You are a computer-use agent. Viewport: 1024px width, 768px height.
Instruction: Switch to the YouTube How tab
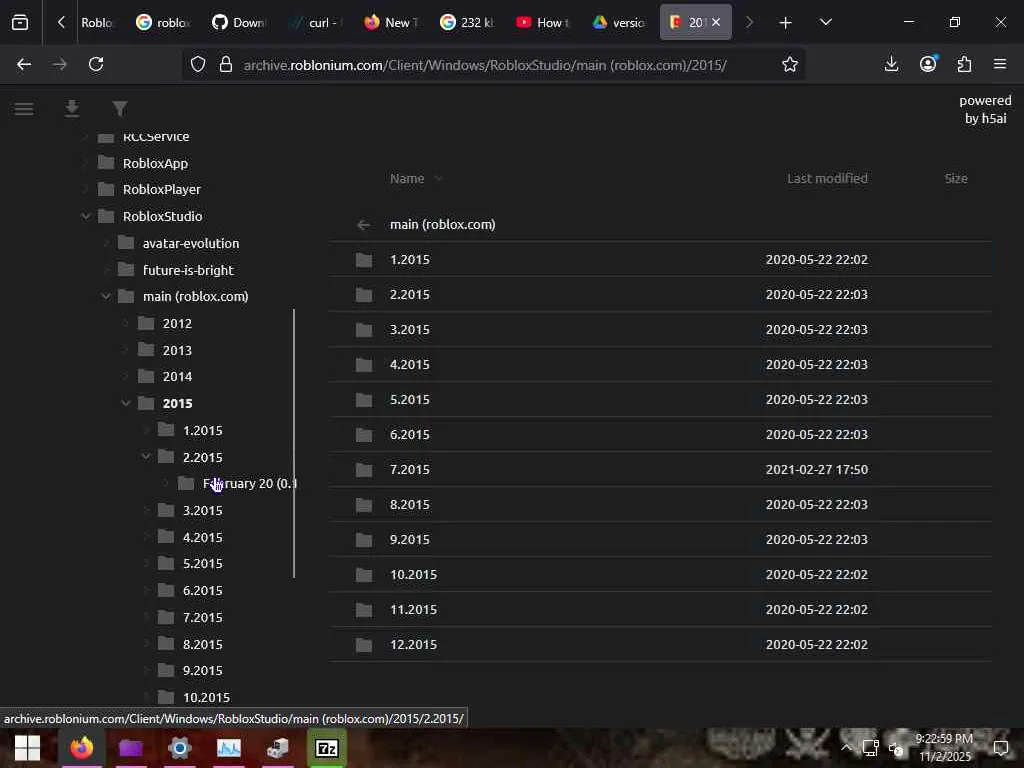[543, 23]
